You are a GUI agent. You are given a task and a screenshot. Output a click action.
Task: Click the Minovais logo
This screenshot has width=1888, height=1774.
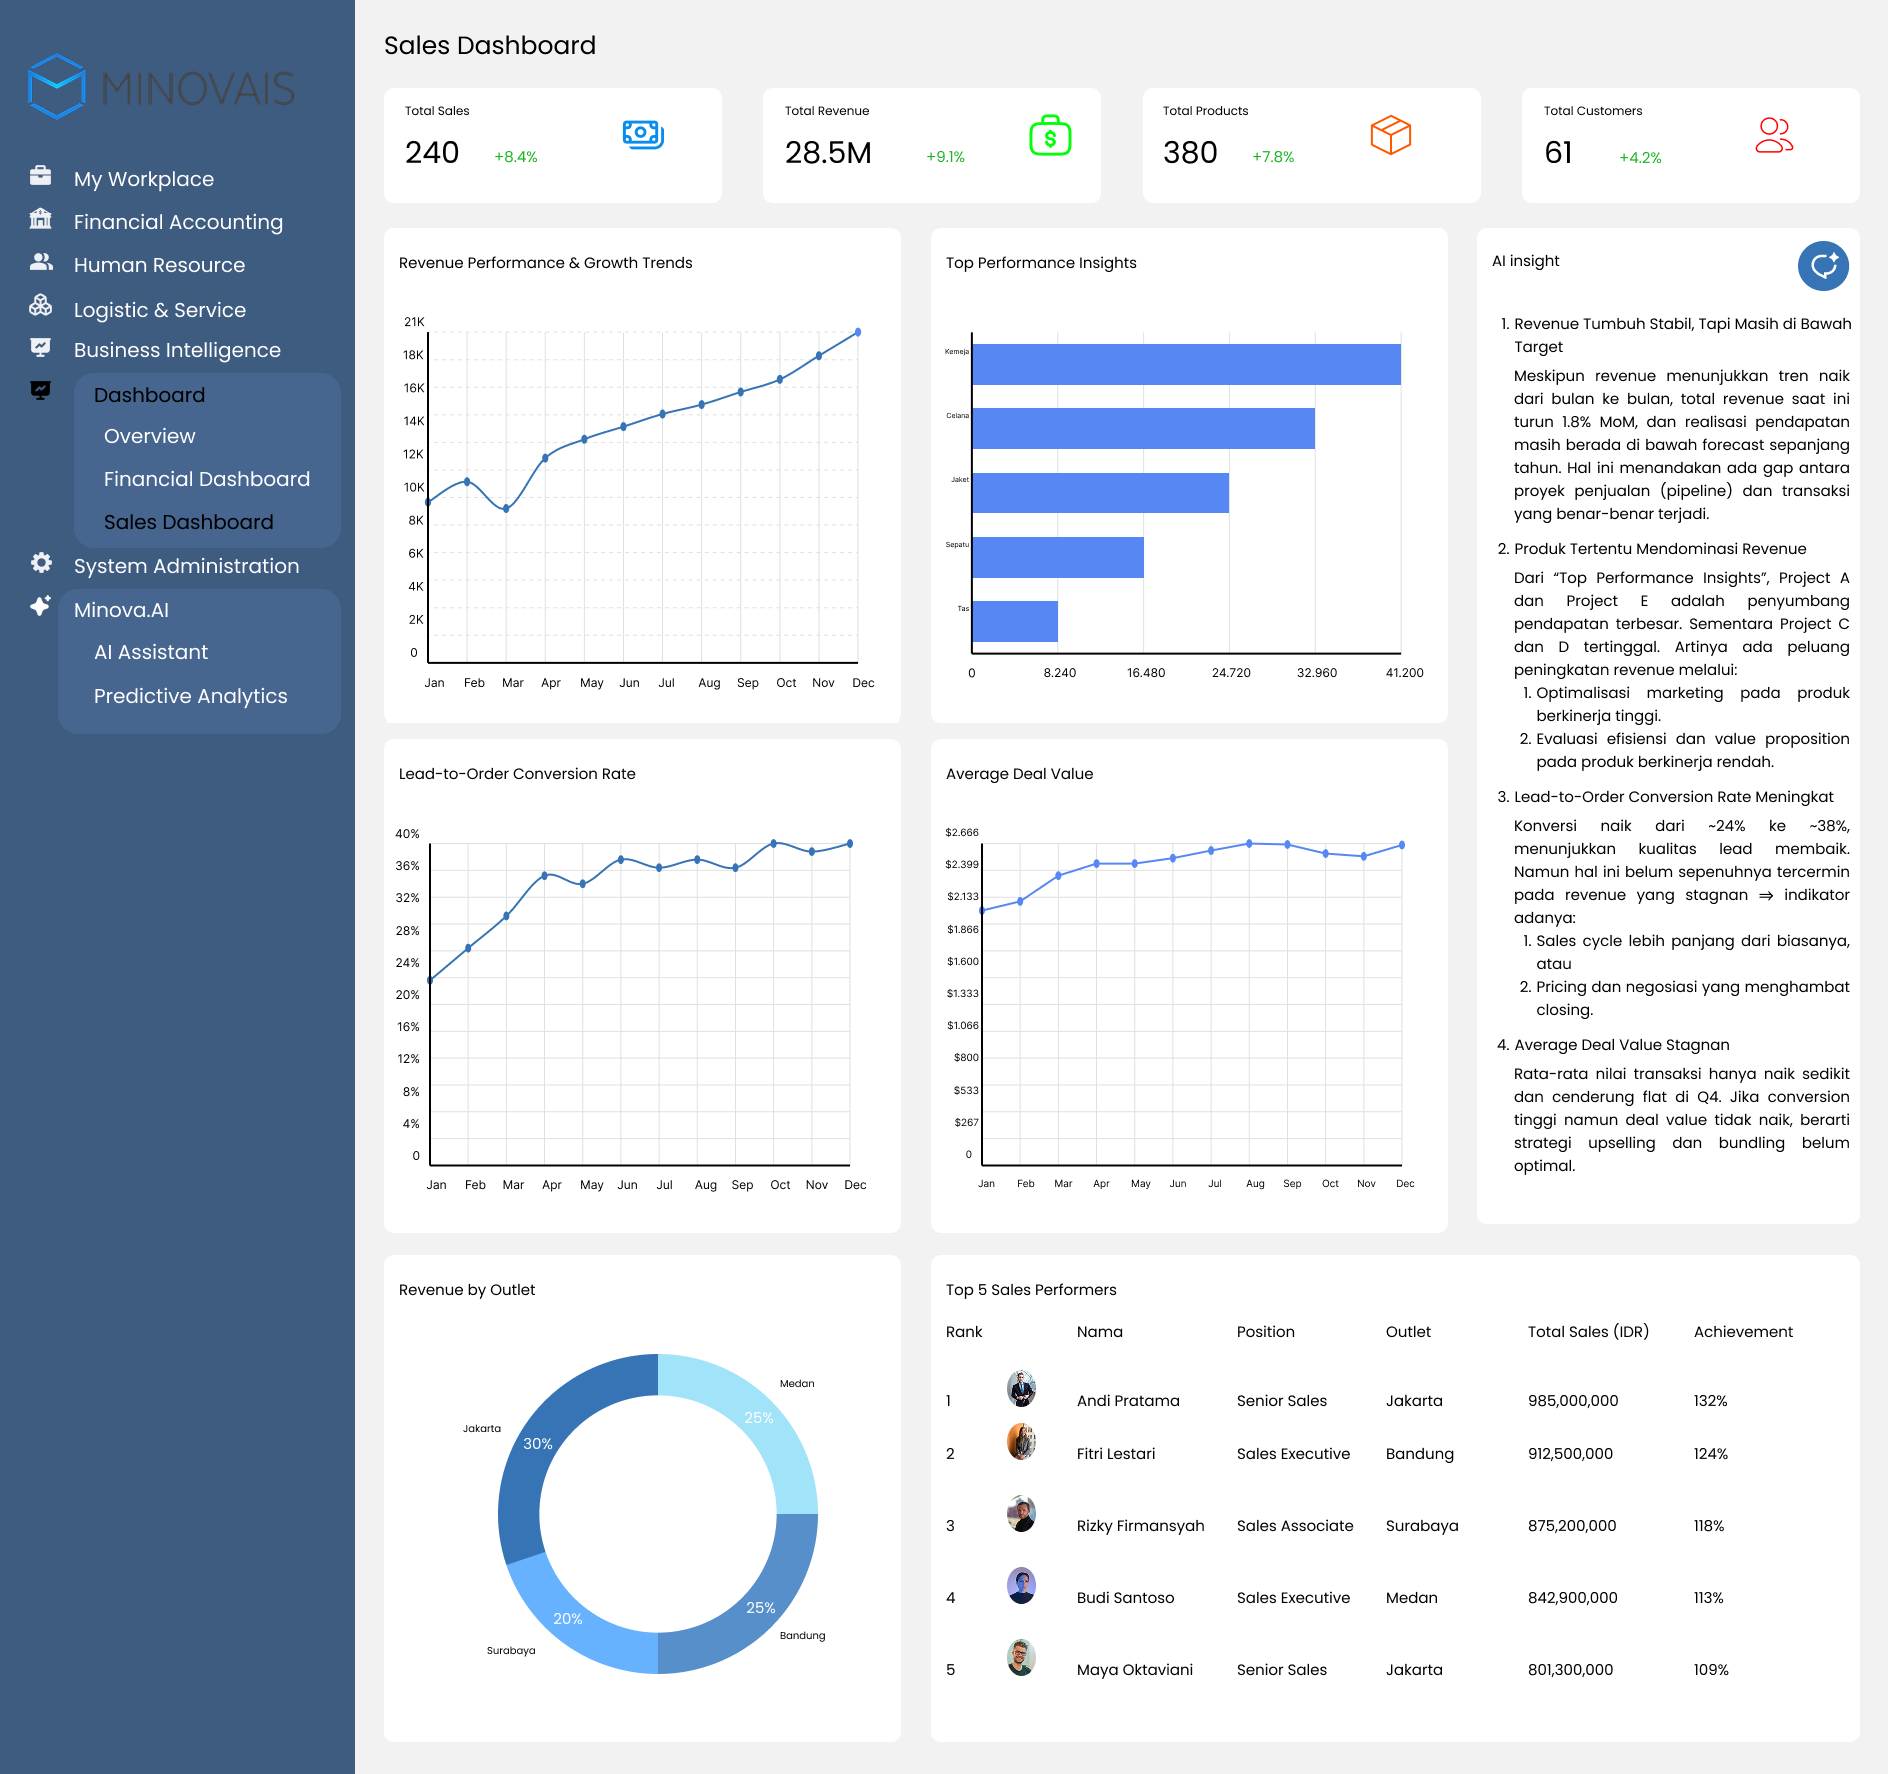click(x=162, y=88)
